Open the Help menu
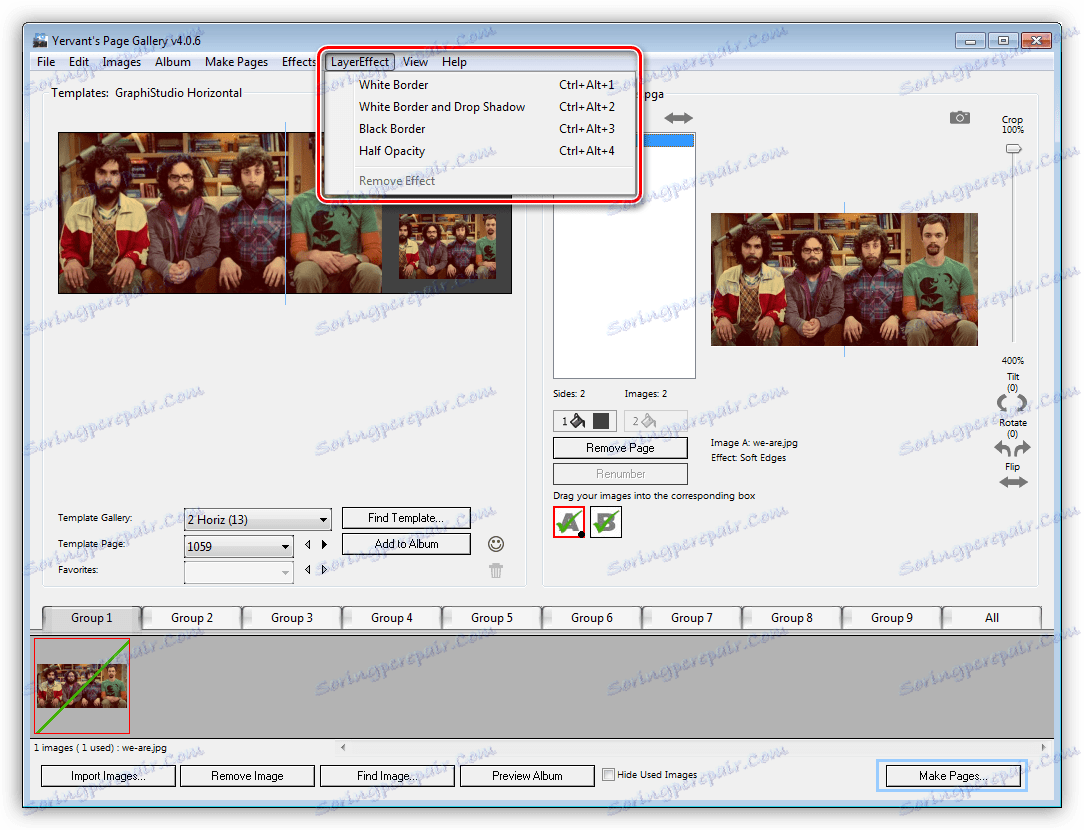This screenshot has height=830, width=1084. click(x=454, y=62)
